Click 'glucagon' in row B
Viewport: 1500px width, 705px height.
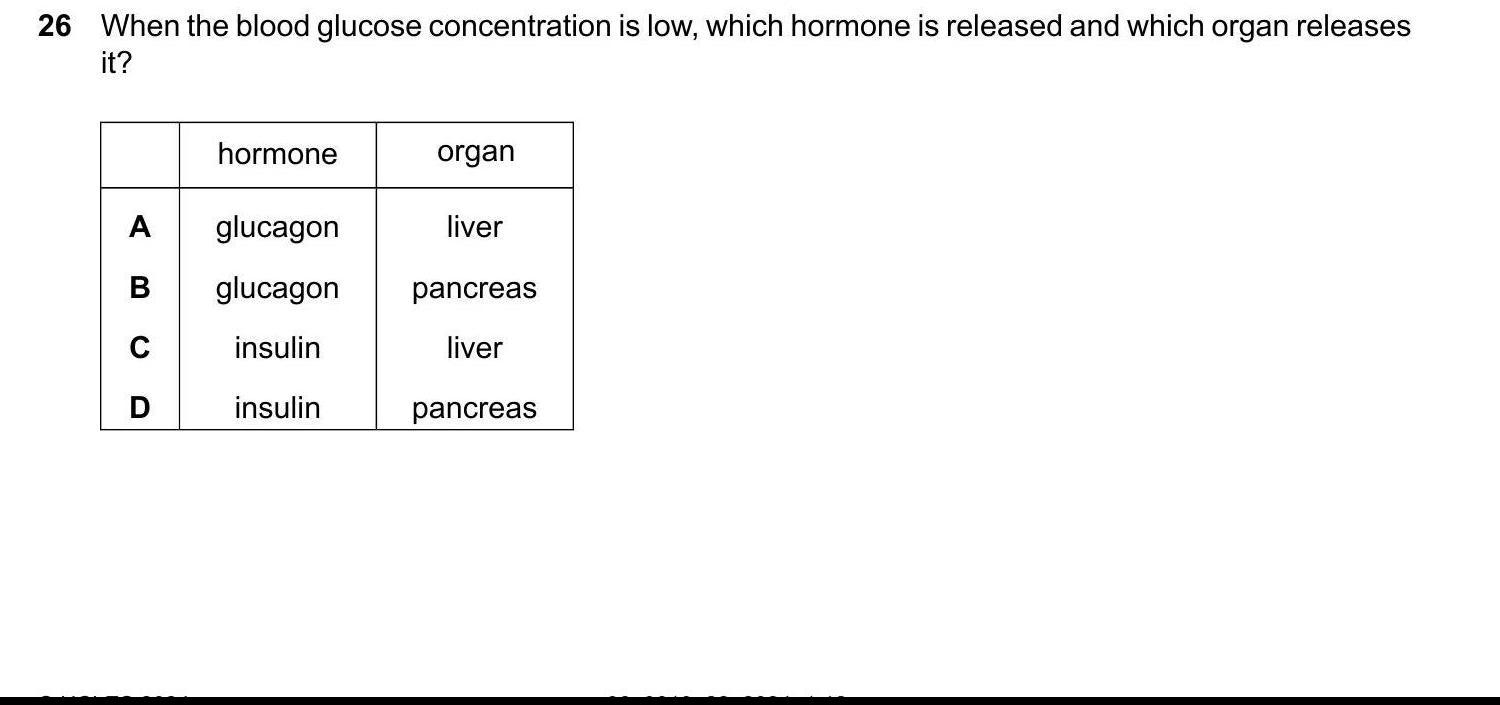277,289
